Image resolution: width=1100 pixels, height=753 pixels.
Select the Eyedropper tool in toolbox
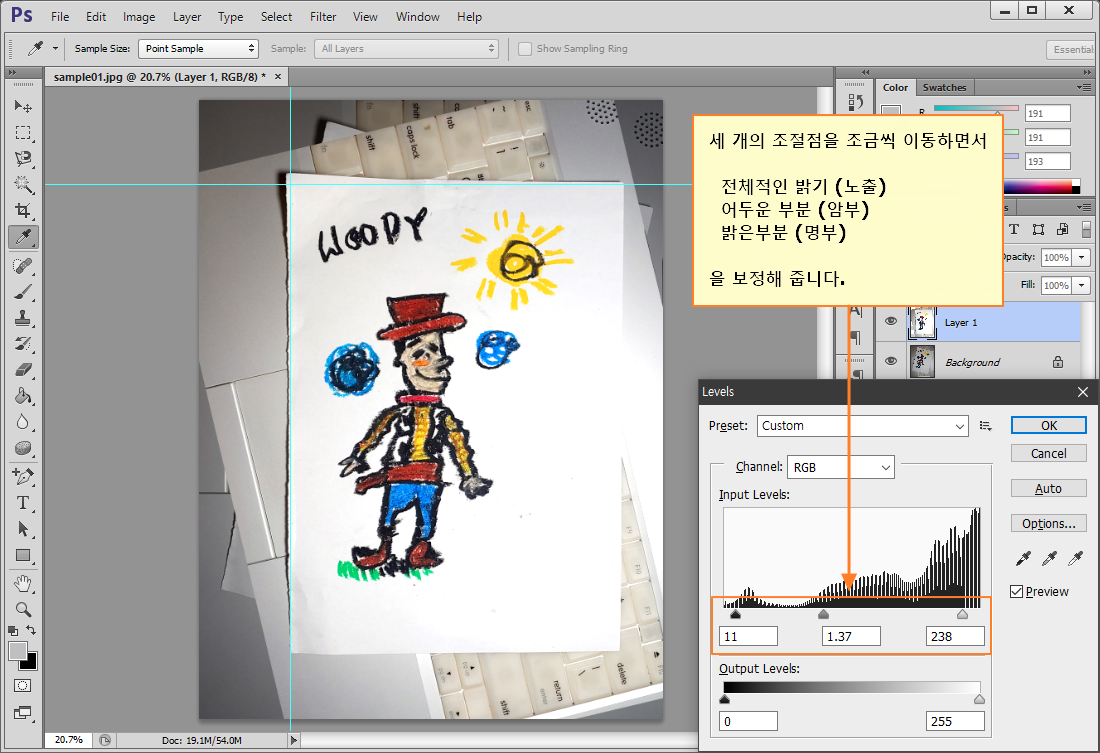point(23,237)
